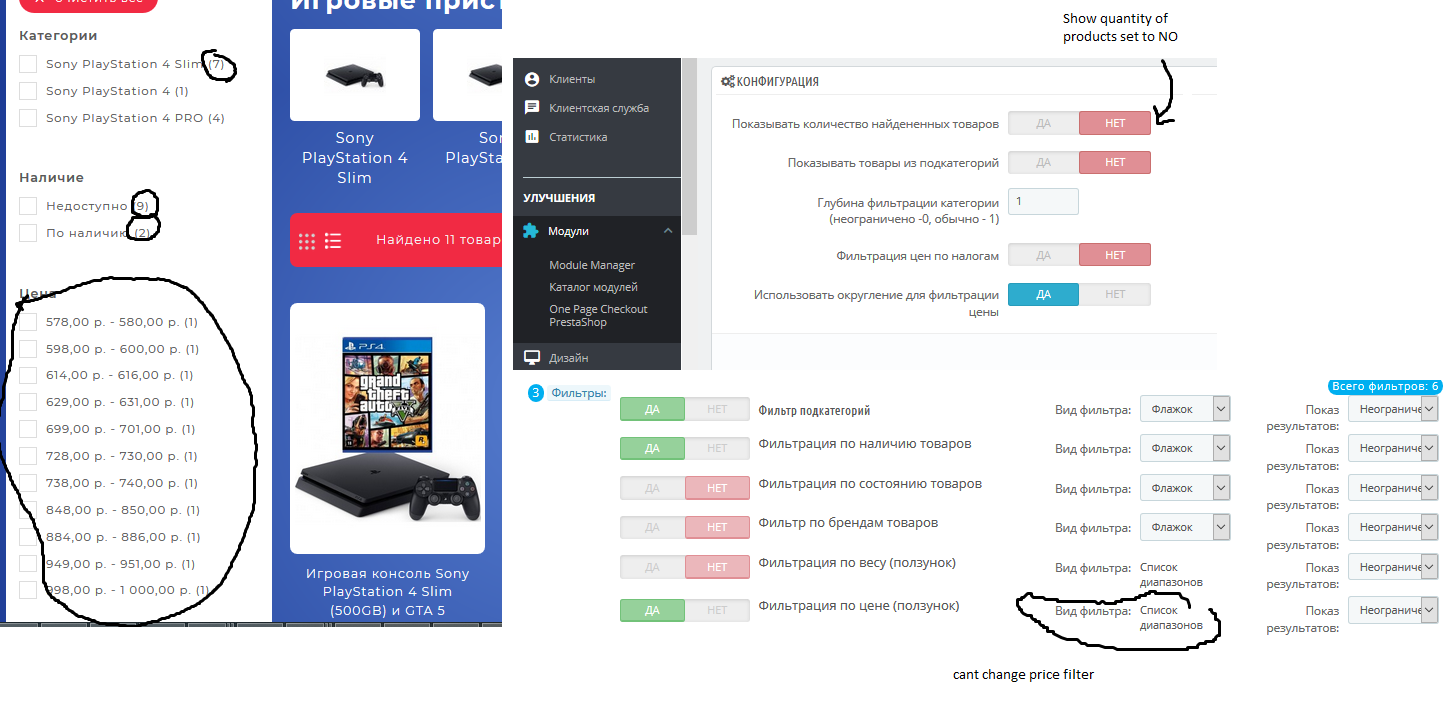
Task: Click the Дизайн monitor icon
Action: pos(532,358)
